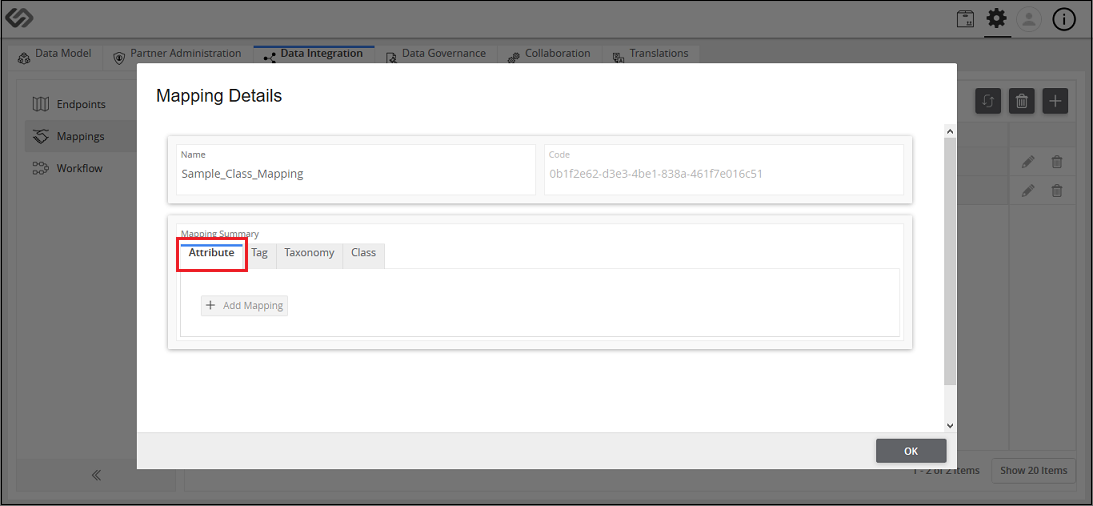Click the pencil edit icon in the first row
The height and width of the screenshot is (506, 1093).
pyautogui.click(x=1028, y=162)
